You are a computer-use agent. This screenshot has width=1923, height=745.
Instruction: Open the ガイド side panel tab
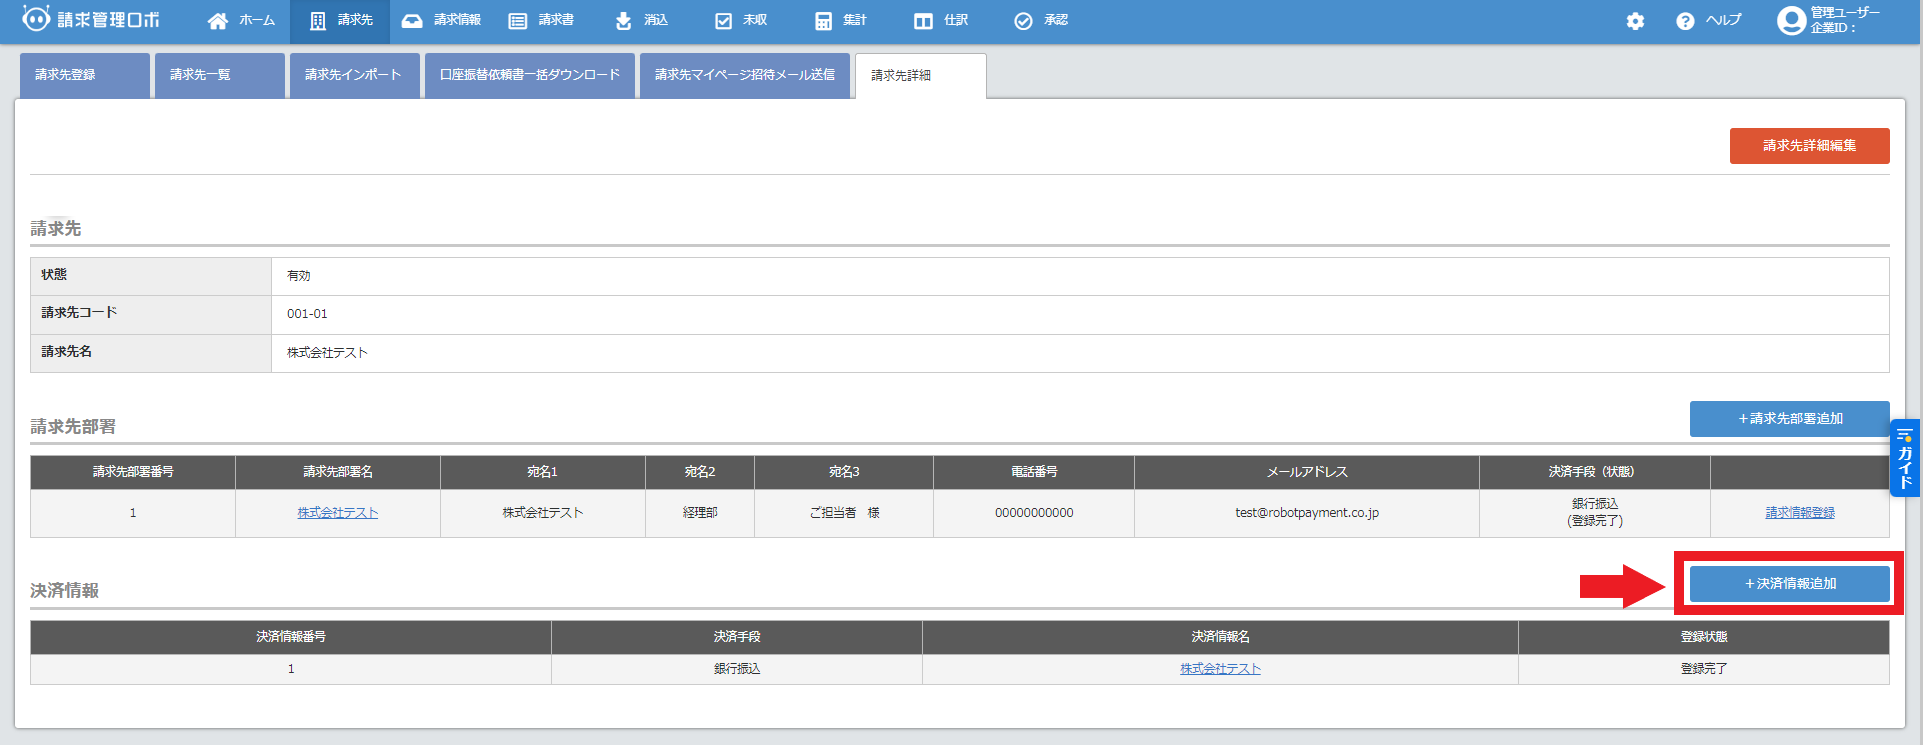[1904, 459]
